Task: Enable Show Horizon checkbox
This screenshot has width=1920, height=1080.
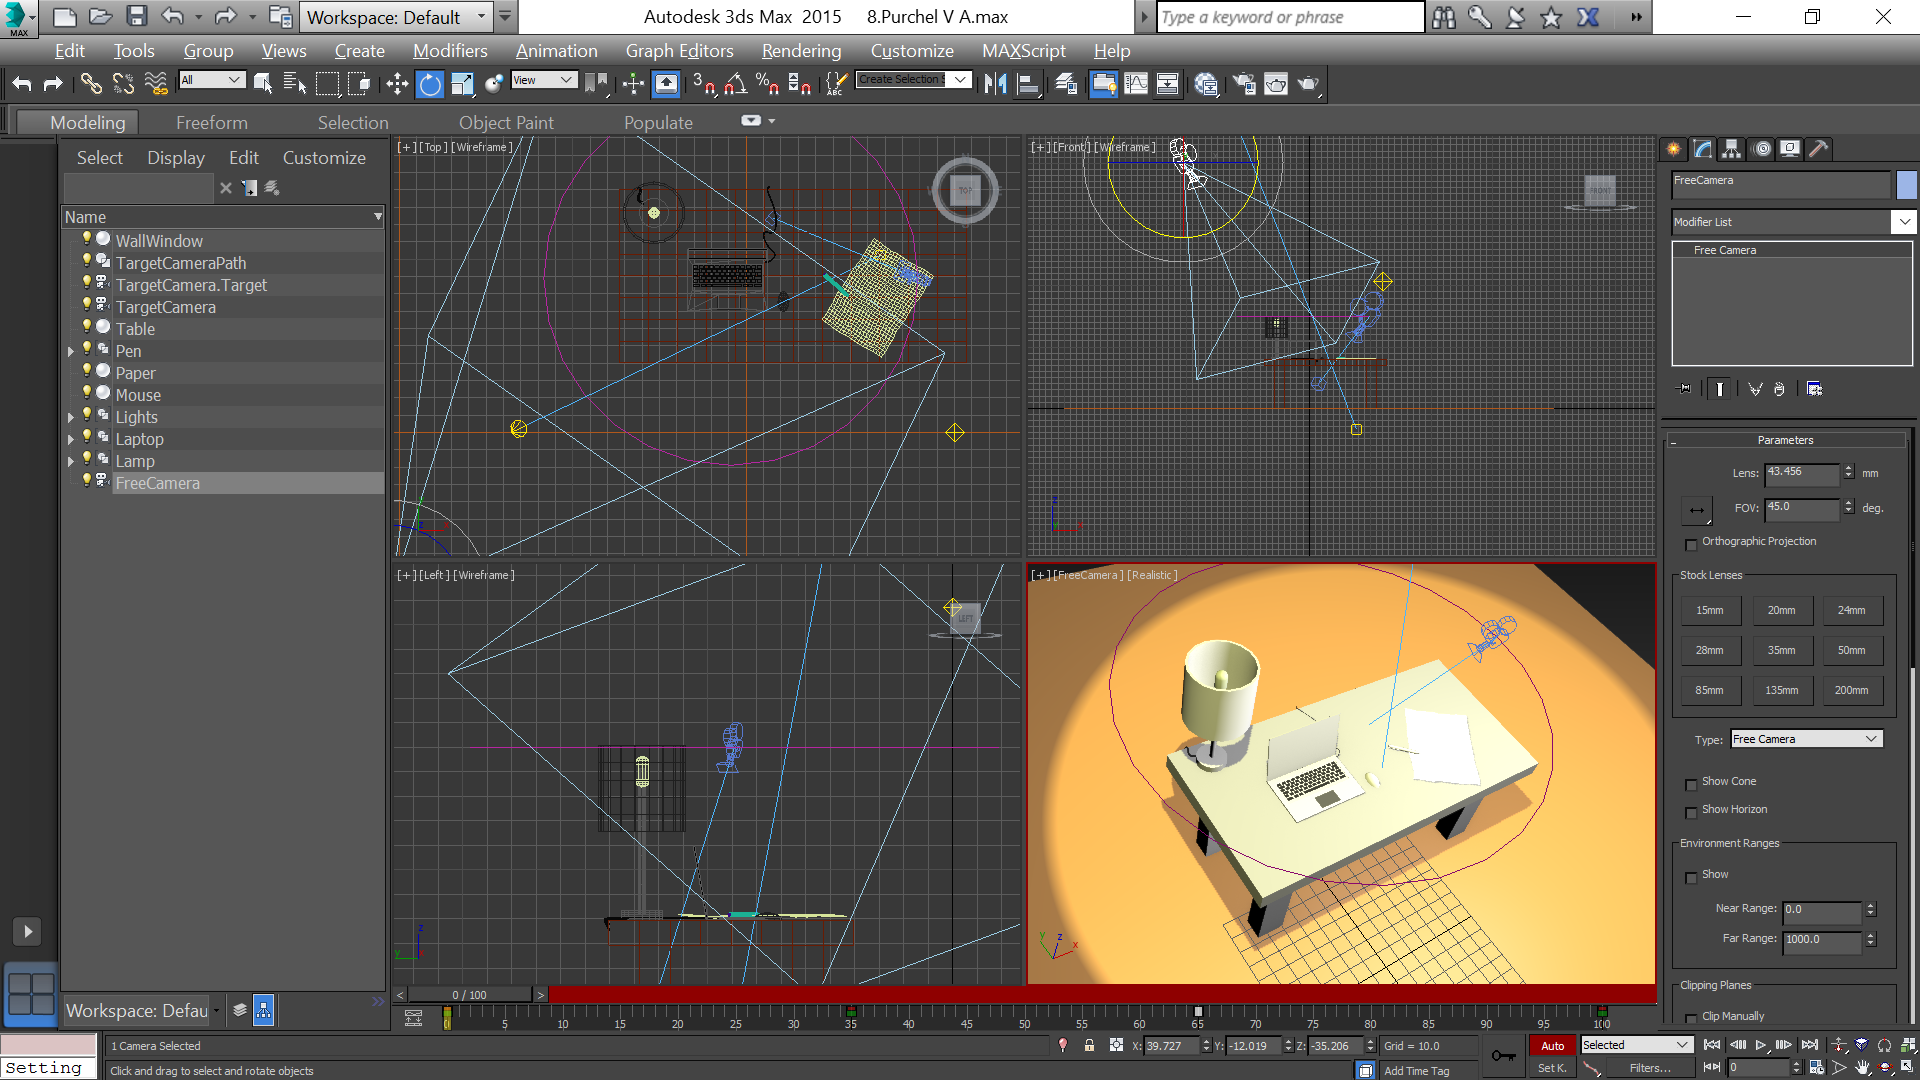Action: (1691, 813)
